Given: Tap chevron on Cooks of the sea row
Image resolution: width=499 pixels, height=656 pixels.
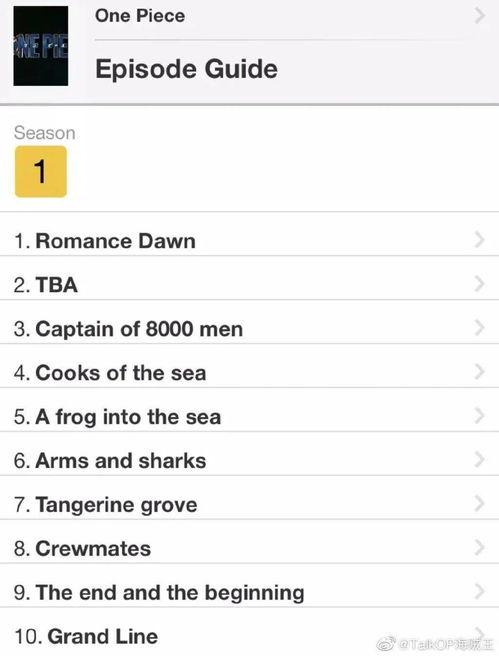Looking at the screenshot, I should coord(480,372).
